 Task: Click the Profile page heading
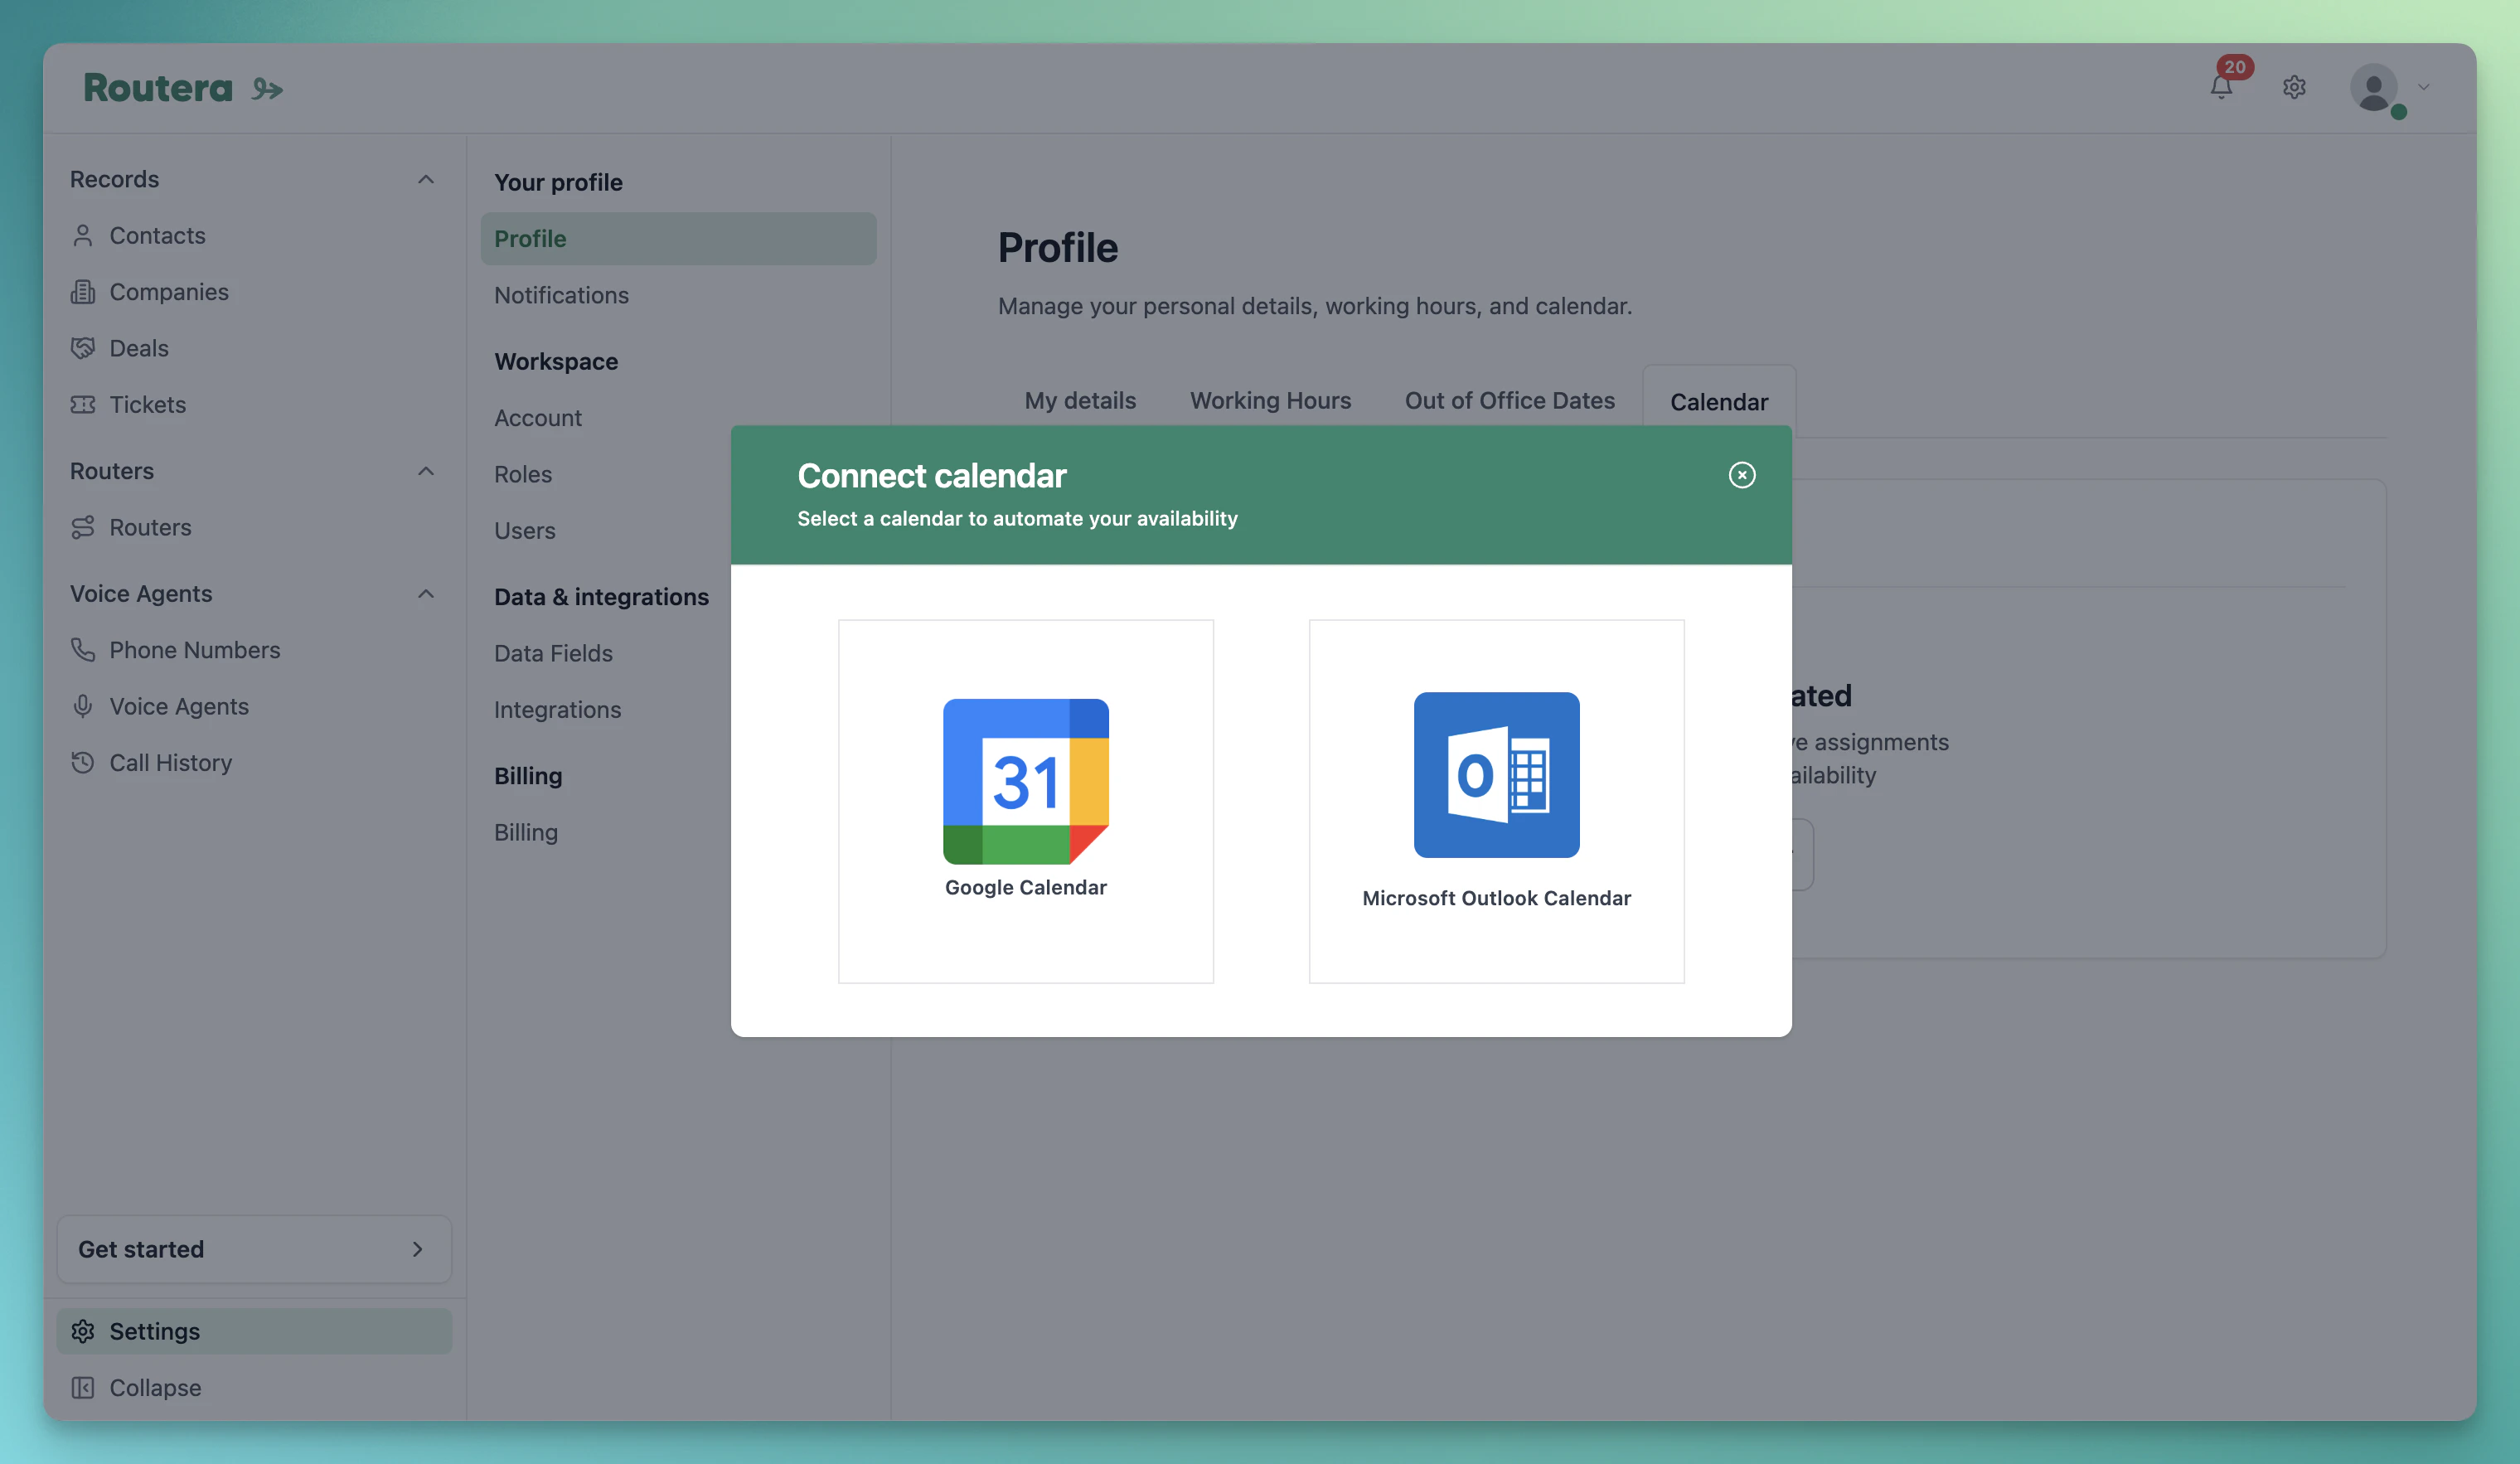click(1058, 247)
